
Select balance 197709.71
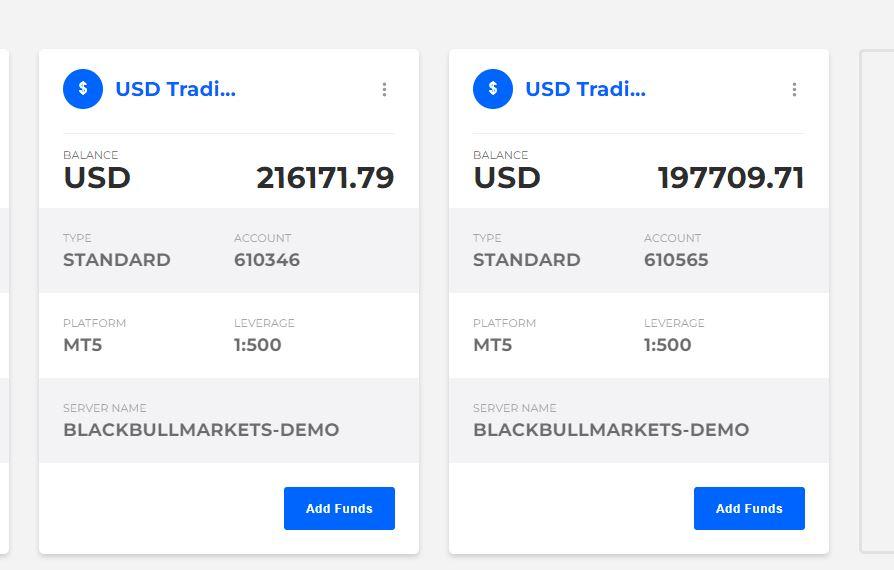pyautogui.click(x=731, y=178)
